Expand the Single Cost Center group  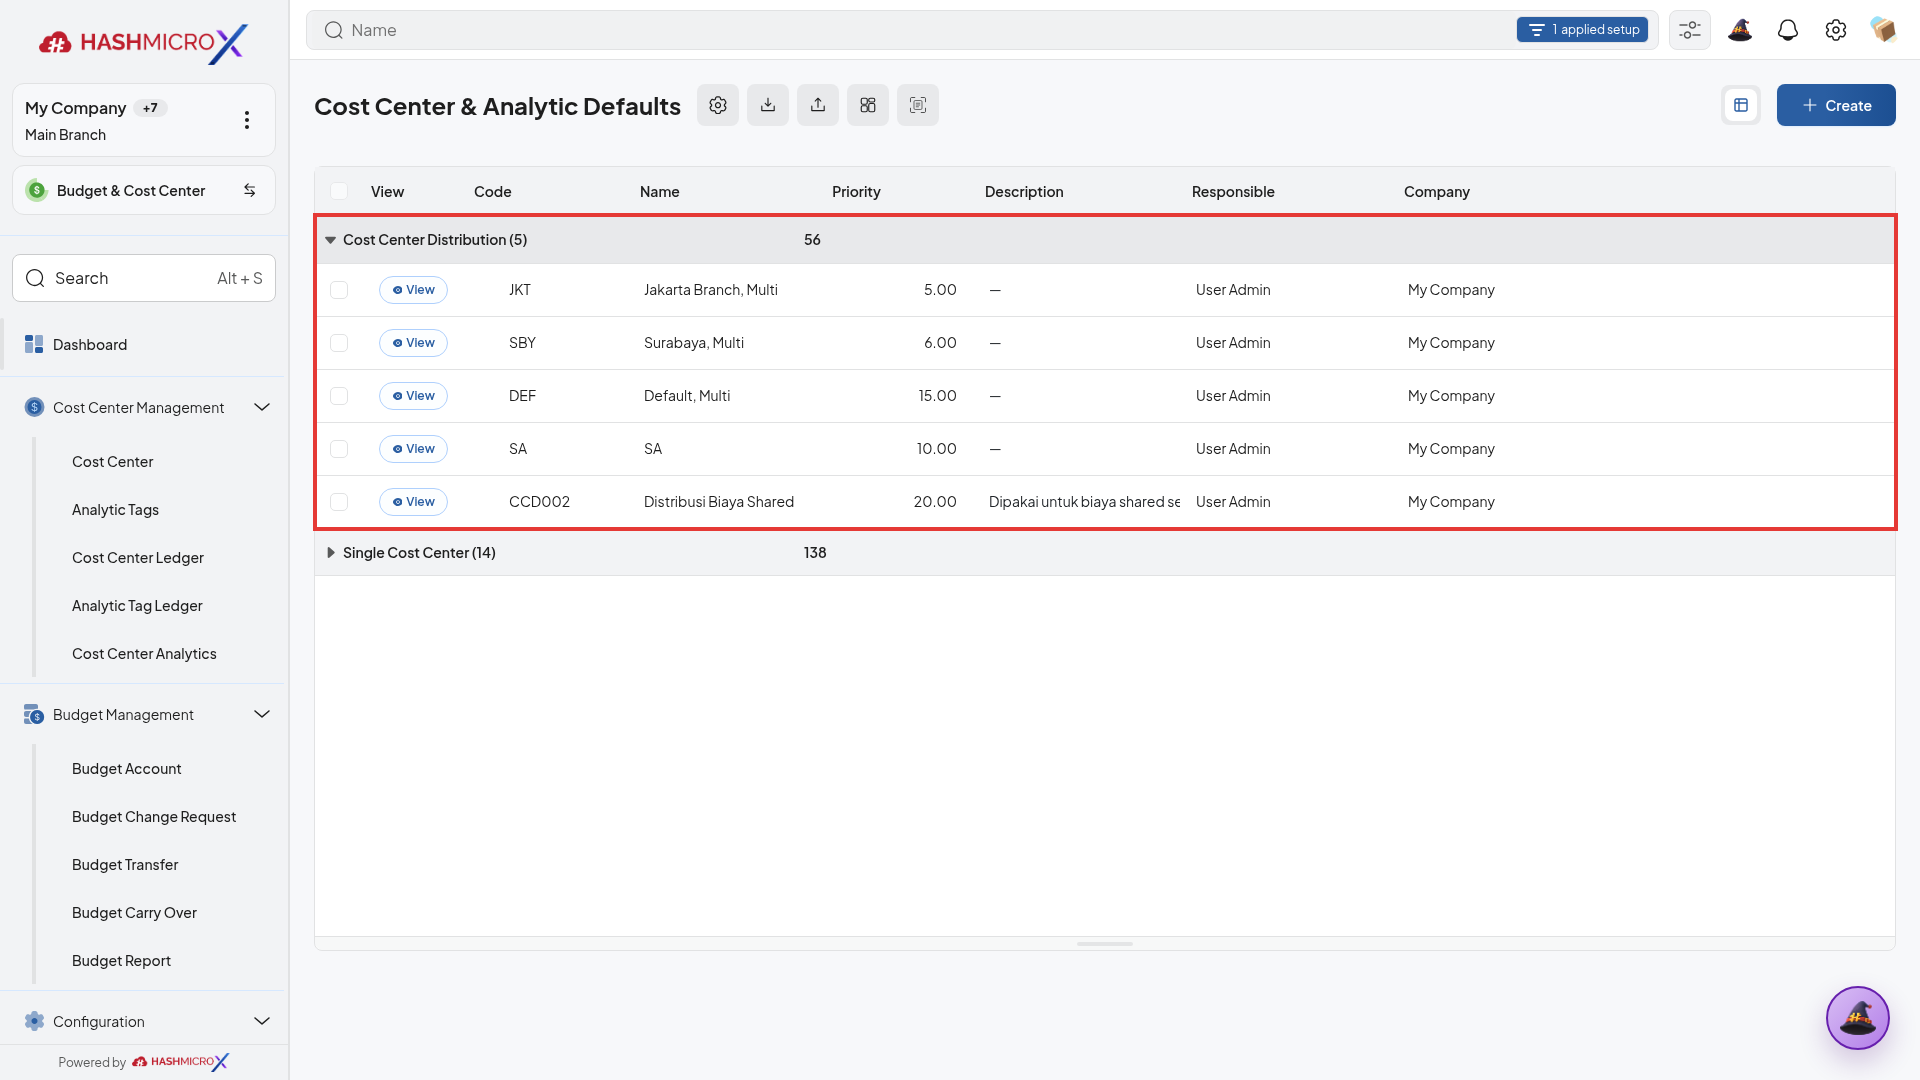click(330, 553)
